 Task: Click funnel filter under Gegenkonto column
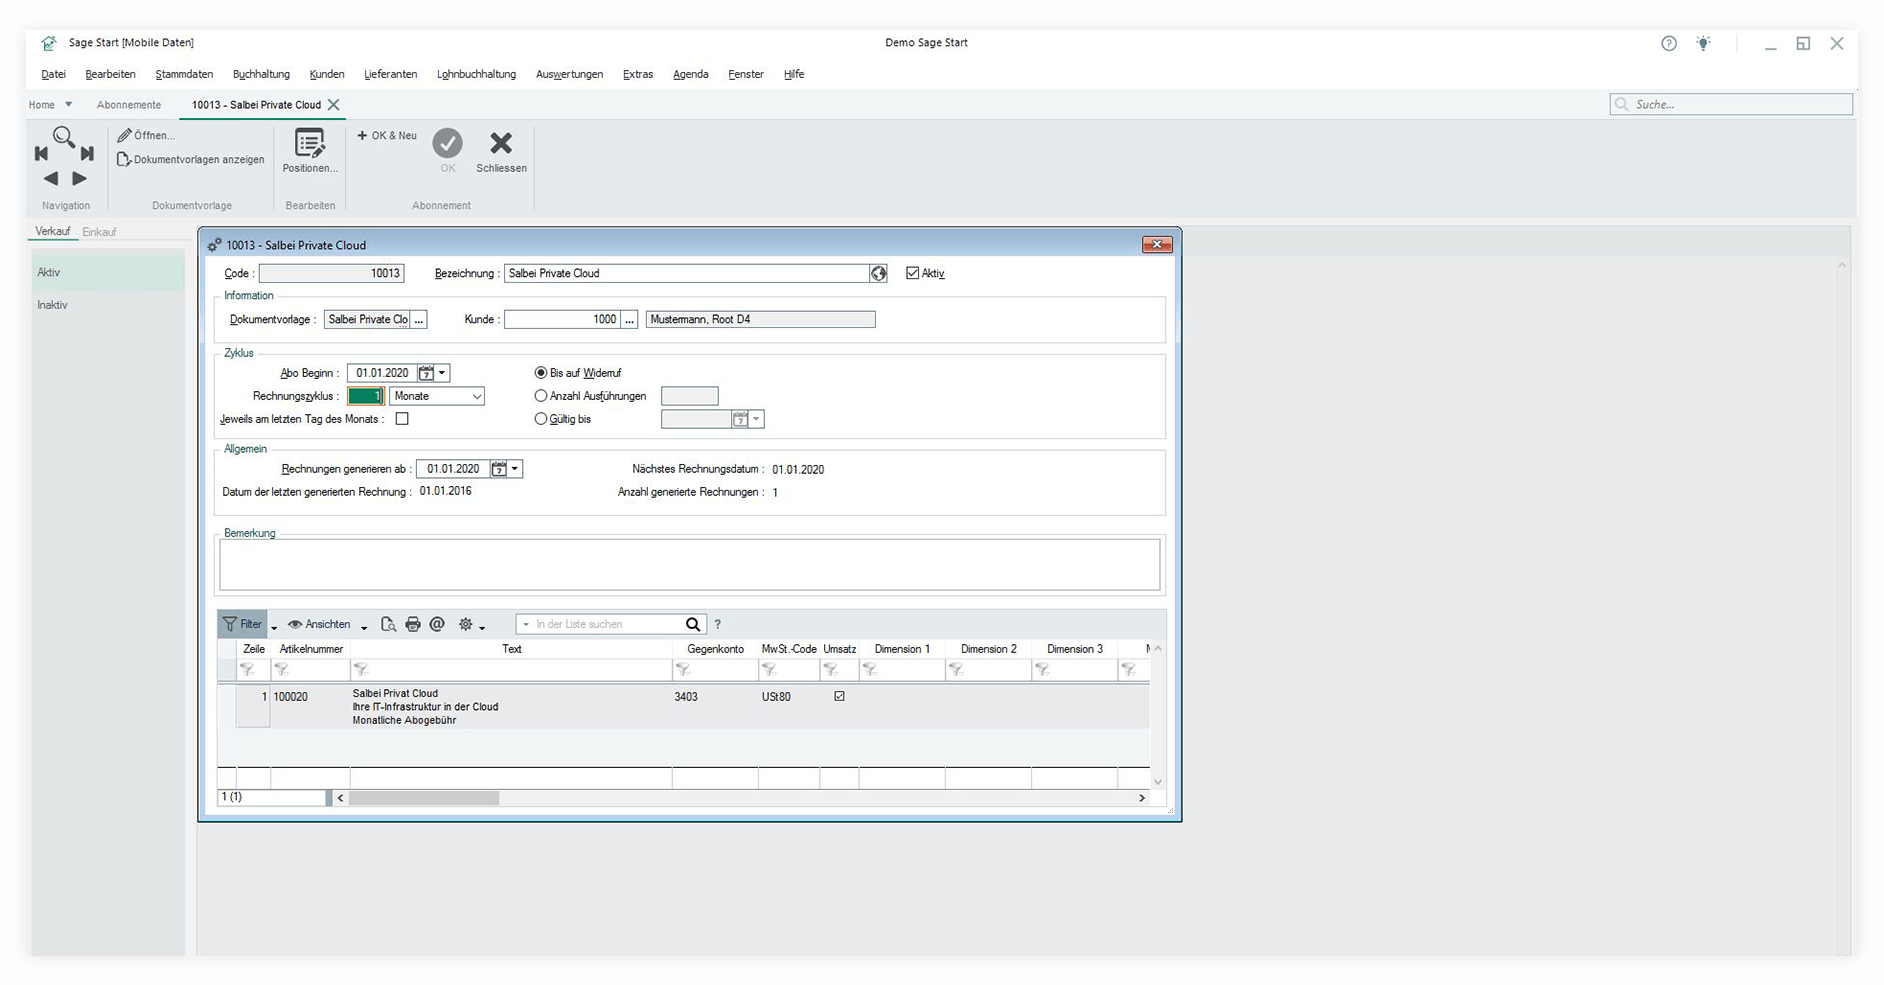pos(683,670)
